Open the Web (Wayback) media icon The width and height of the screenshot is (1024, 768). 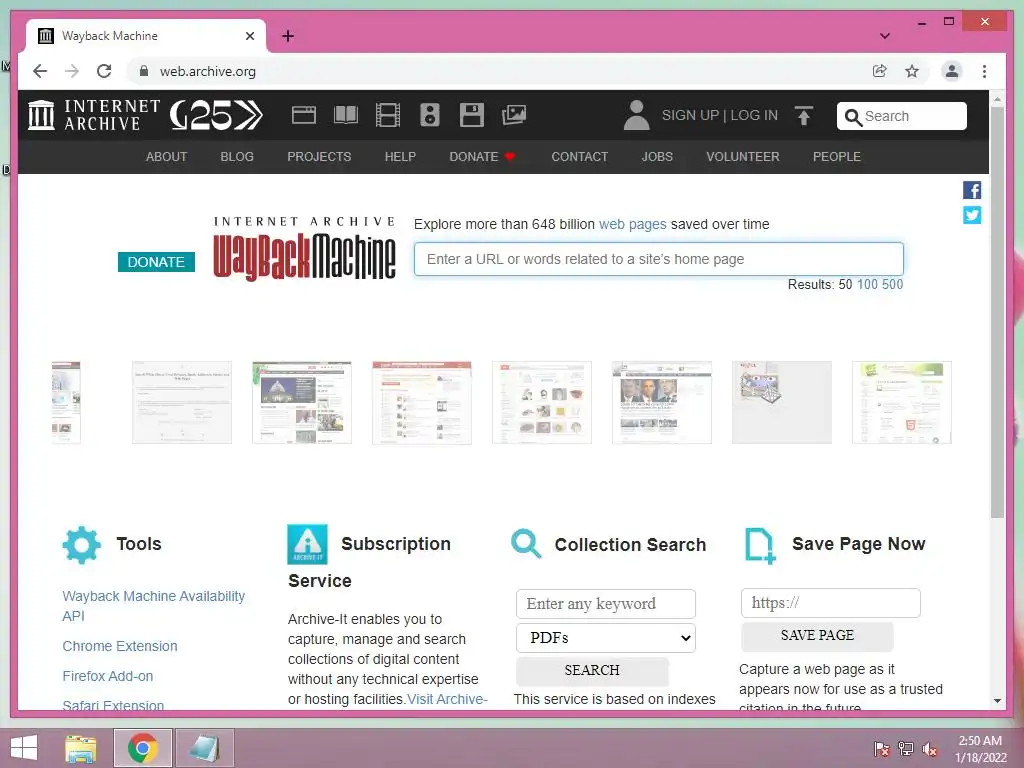[x=304, y=115]
